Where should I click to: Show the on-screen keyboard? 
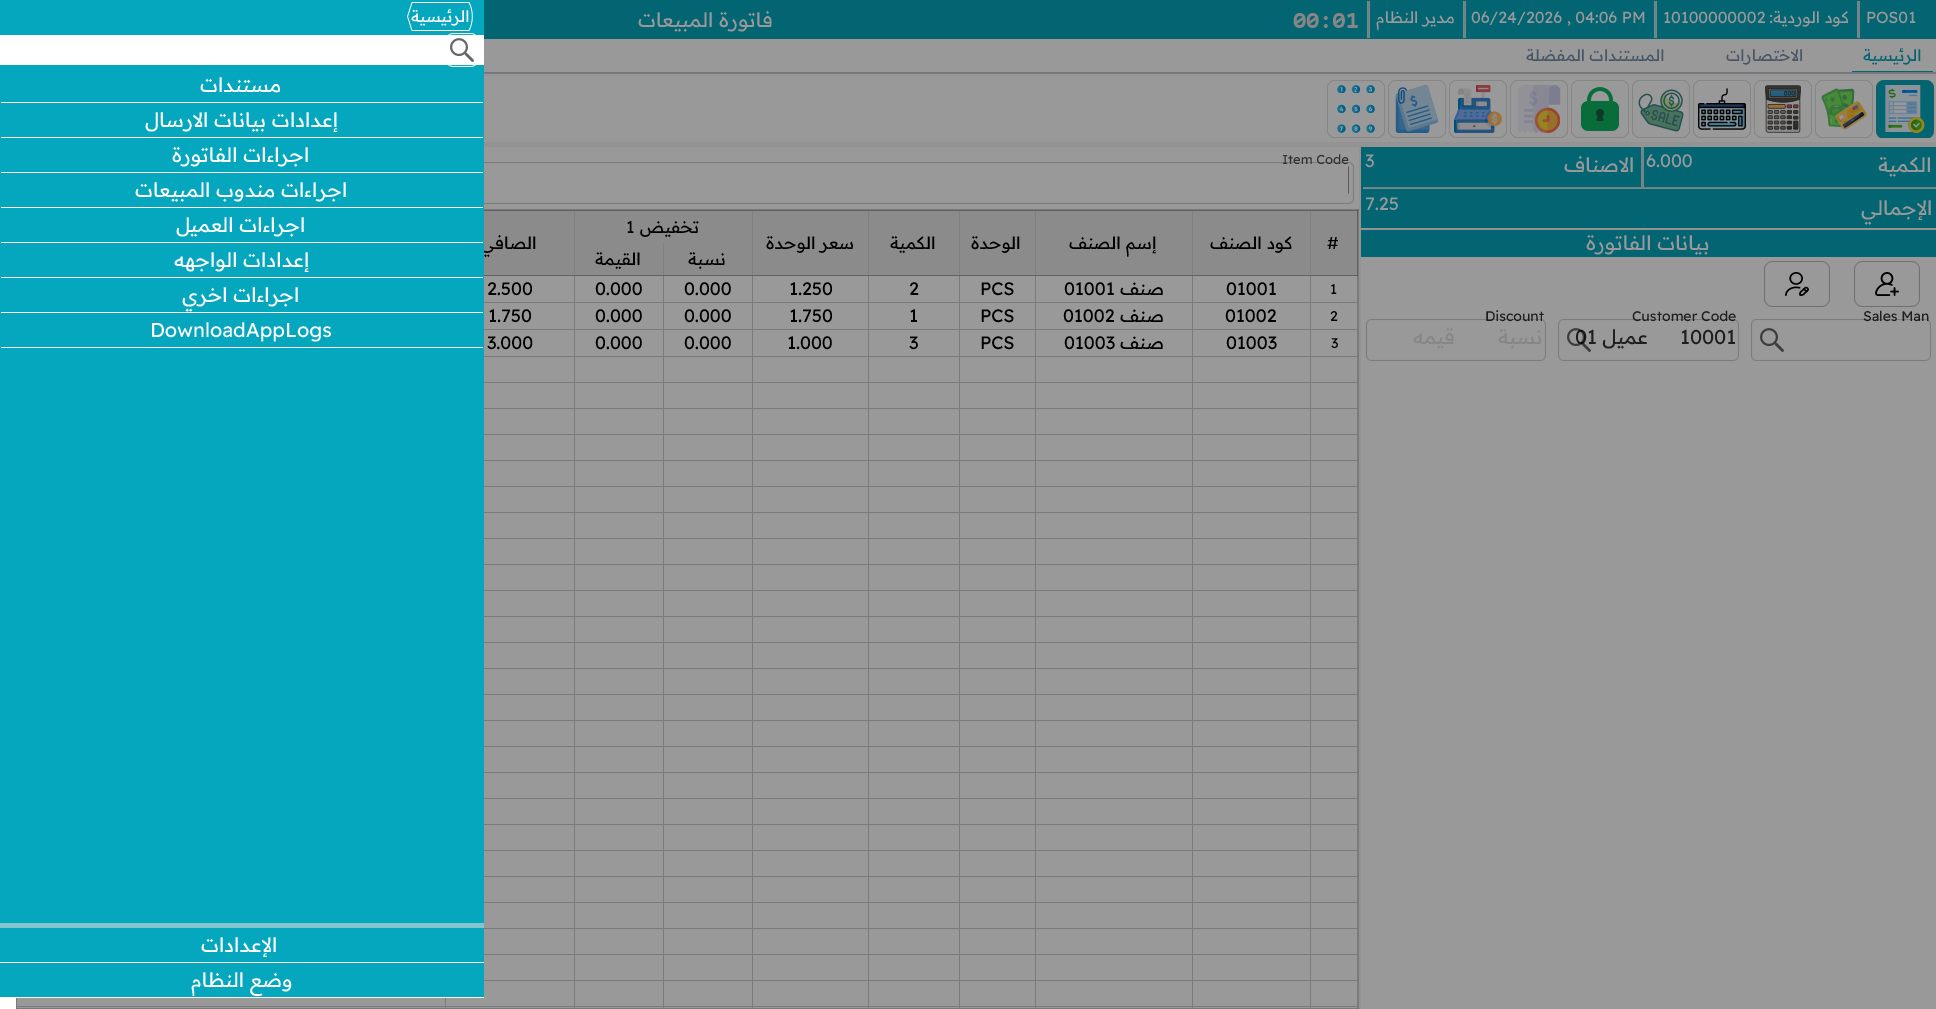click(x=1721, y=109)
